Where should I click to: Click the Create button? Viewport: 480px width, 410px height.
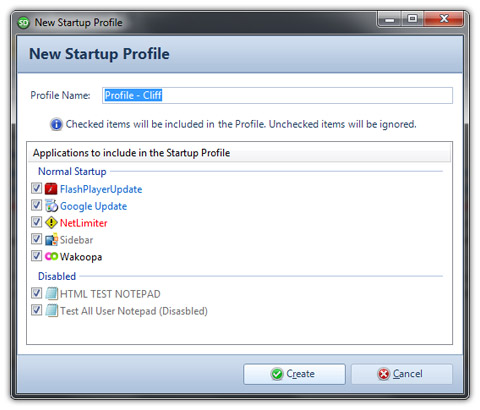(x=294, y=374)
